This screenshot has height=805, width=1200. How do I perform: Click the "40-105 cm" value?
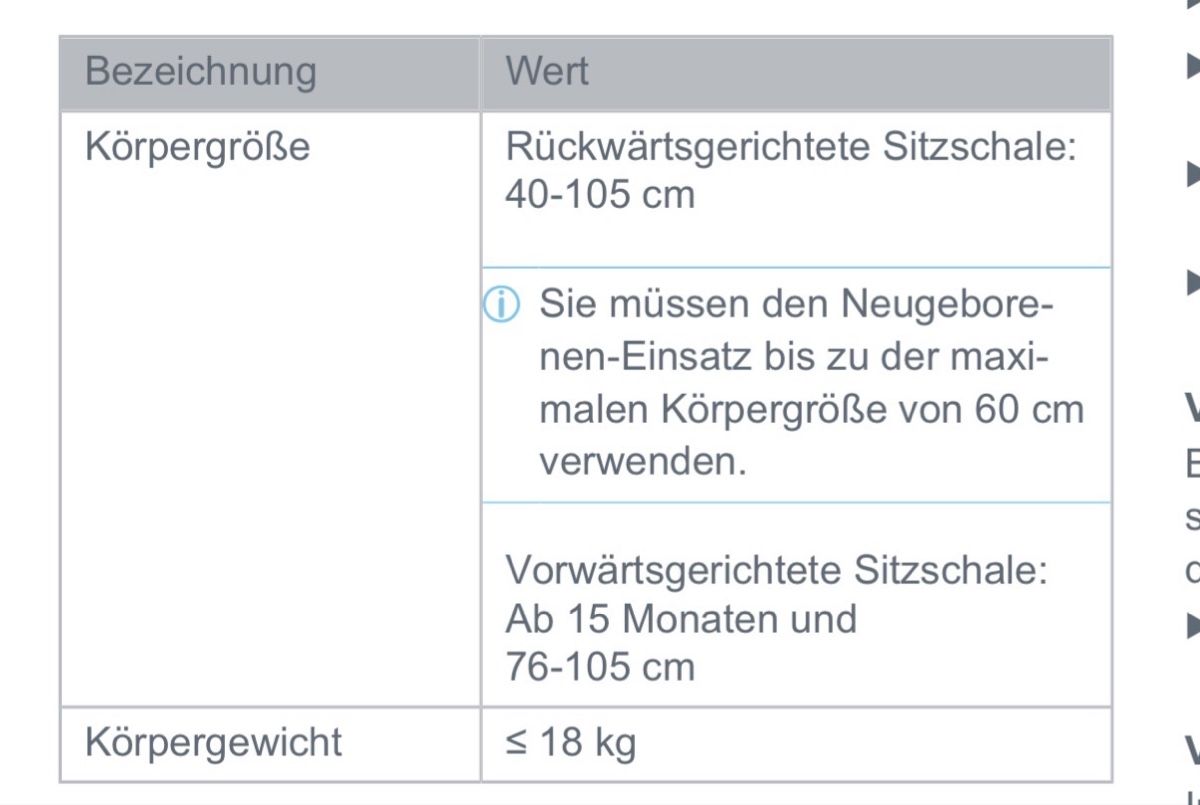[600, 194]
